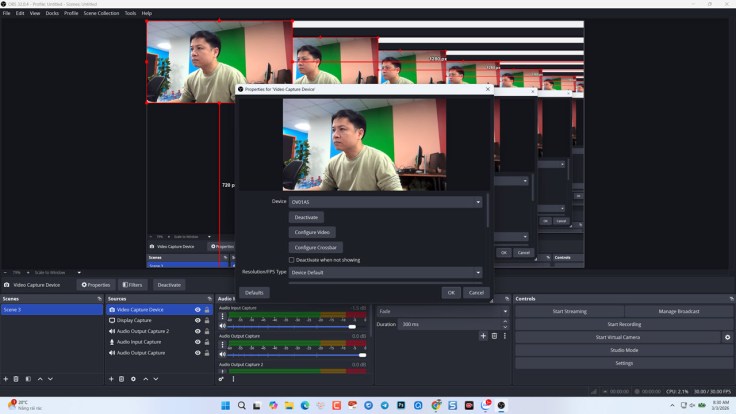The width and height of the screenshot is (736, 414).
Task: Open source properties gear in Sources dock
Action: tap(133, 379)
